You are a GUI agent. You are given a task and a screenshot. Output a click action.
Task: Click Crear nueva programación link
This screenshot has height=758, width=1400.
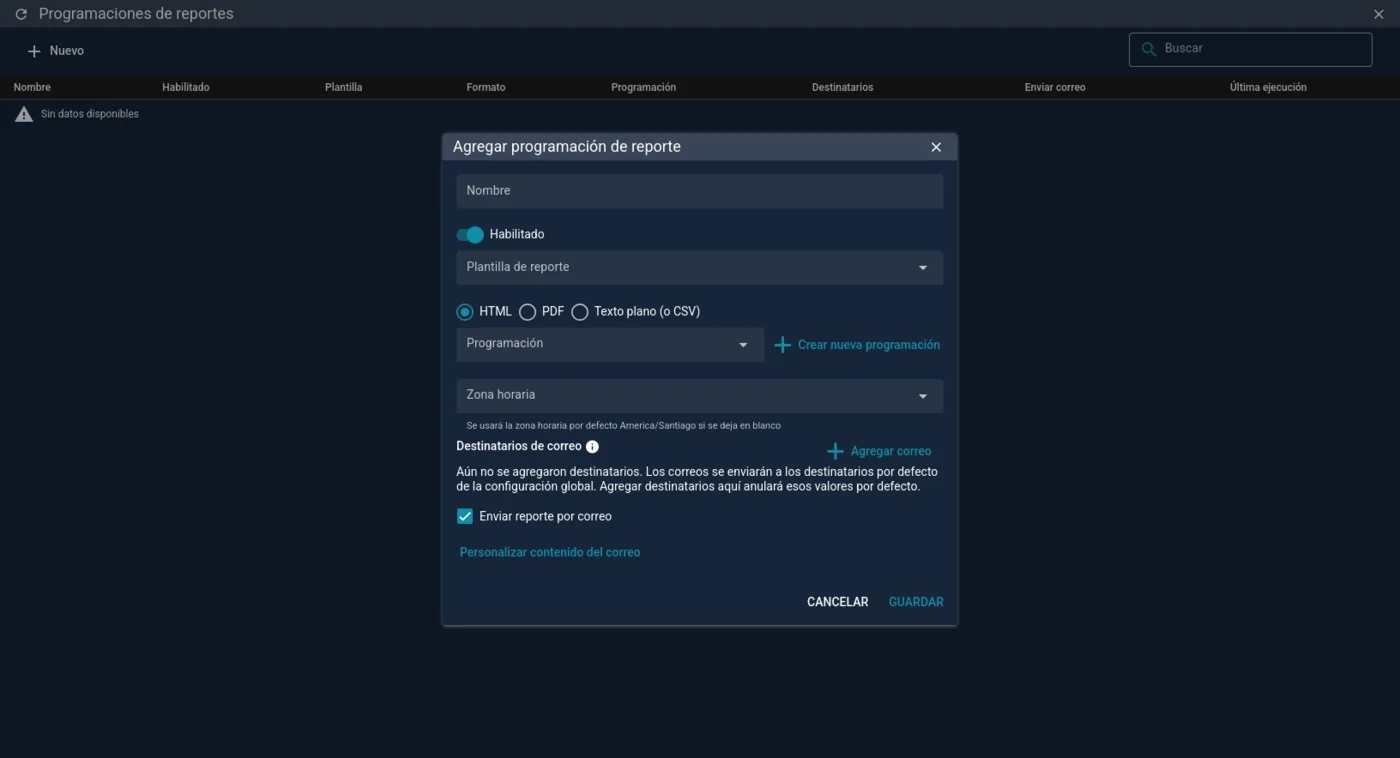click(x=858, y=345)
